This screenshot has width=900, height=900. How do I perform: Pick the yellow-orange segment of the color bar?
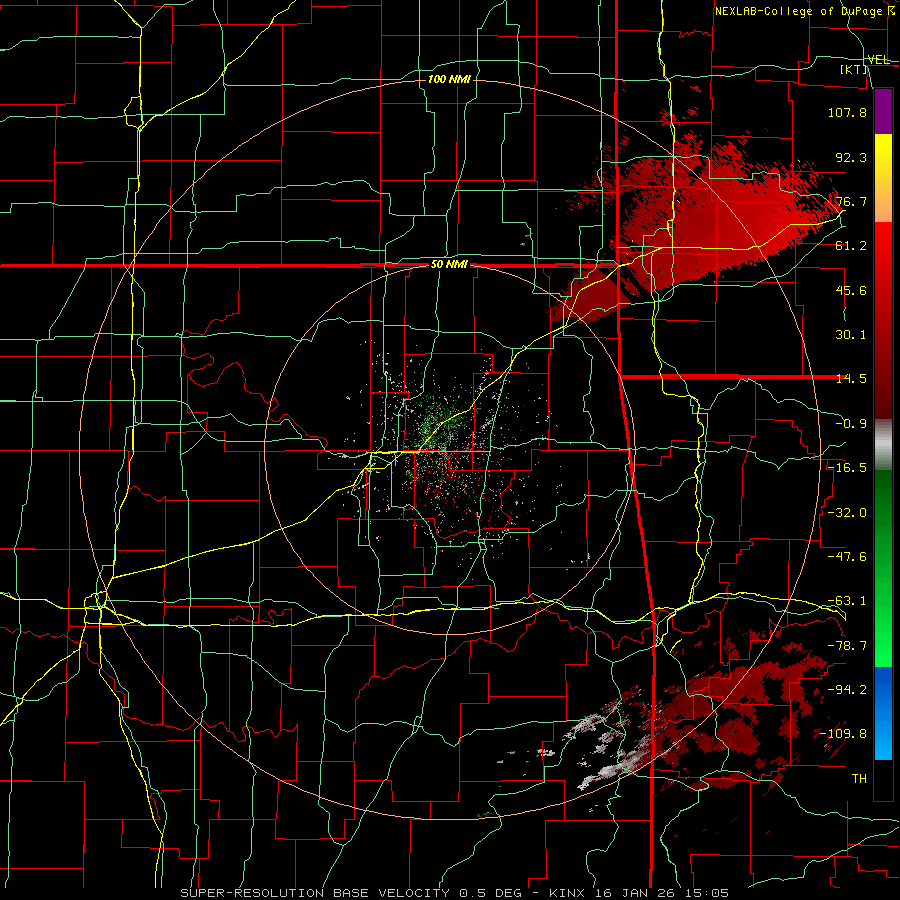tap(883, 178)
